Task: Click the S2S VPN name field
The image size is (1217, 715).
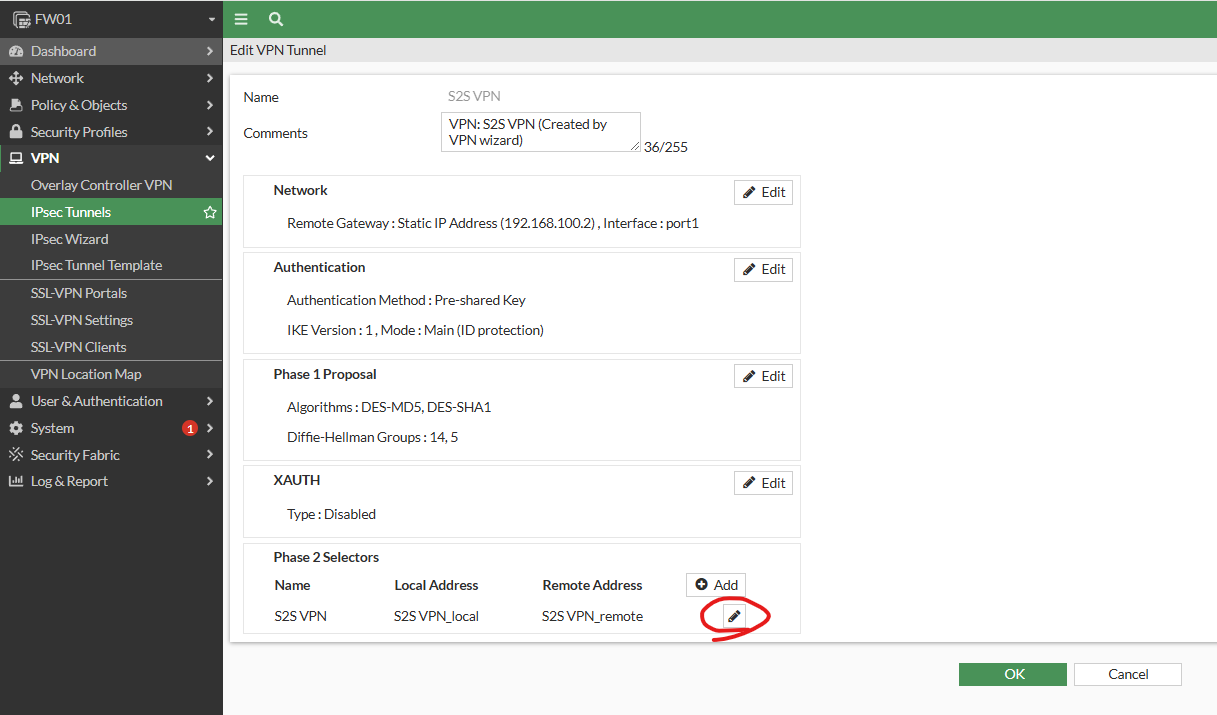Action: point(474,97)
